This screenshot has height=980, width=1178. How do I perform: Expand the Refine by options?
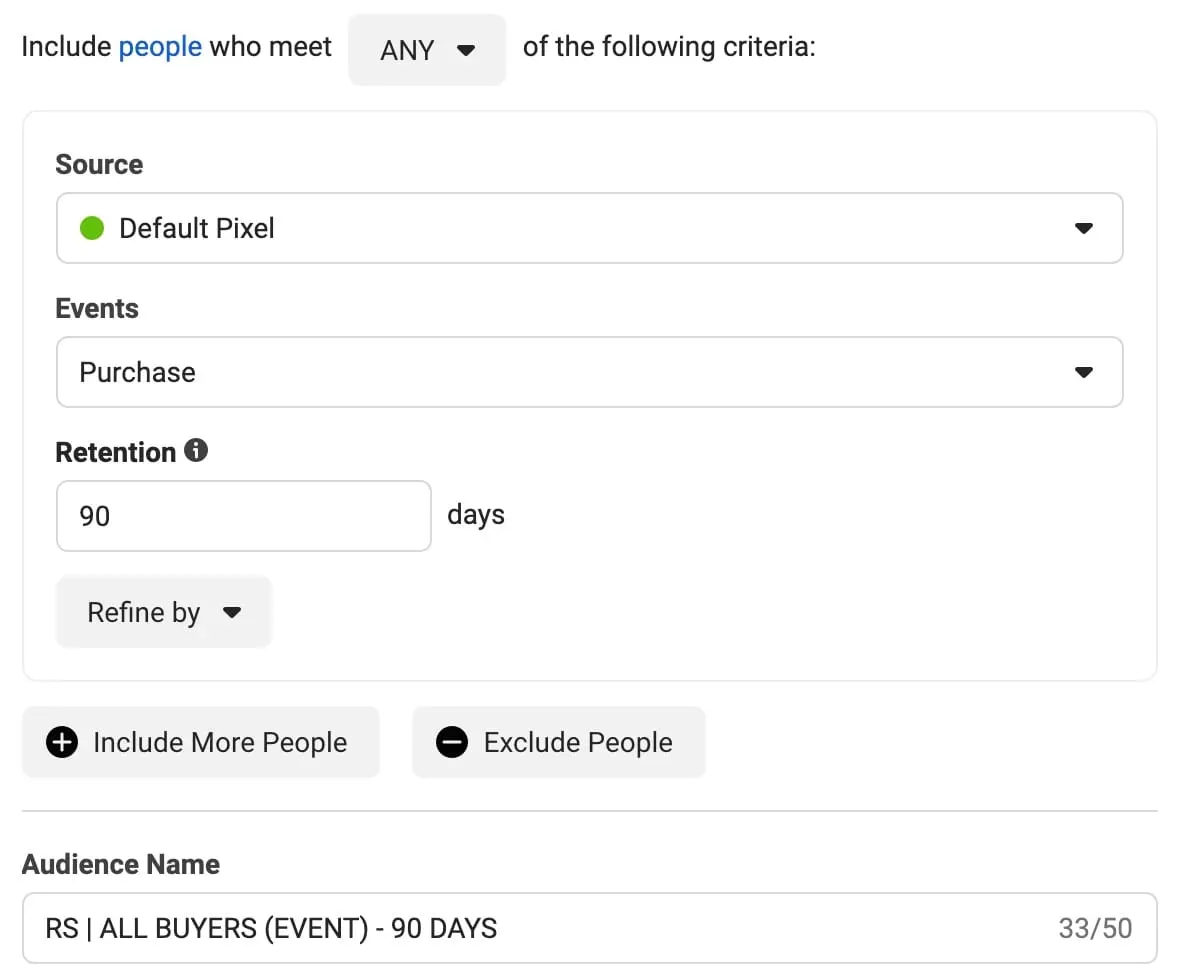coord(164,613)
